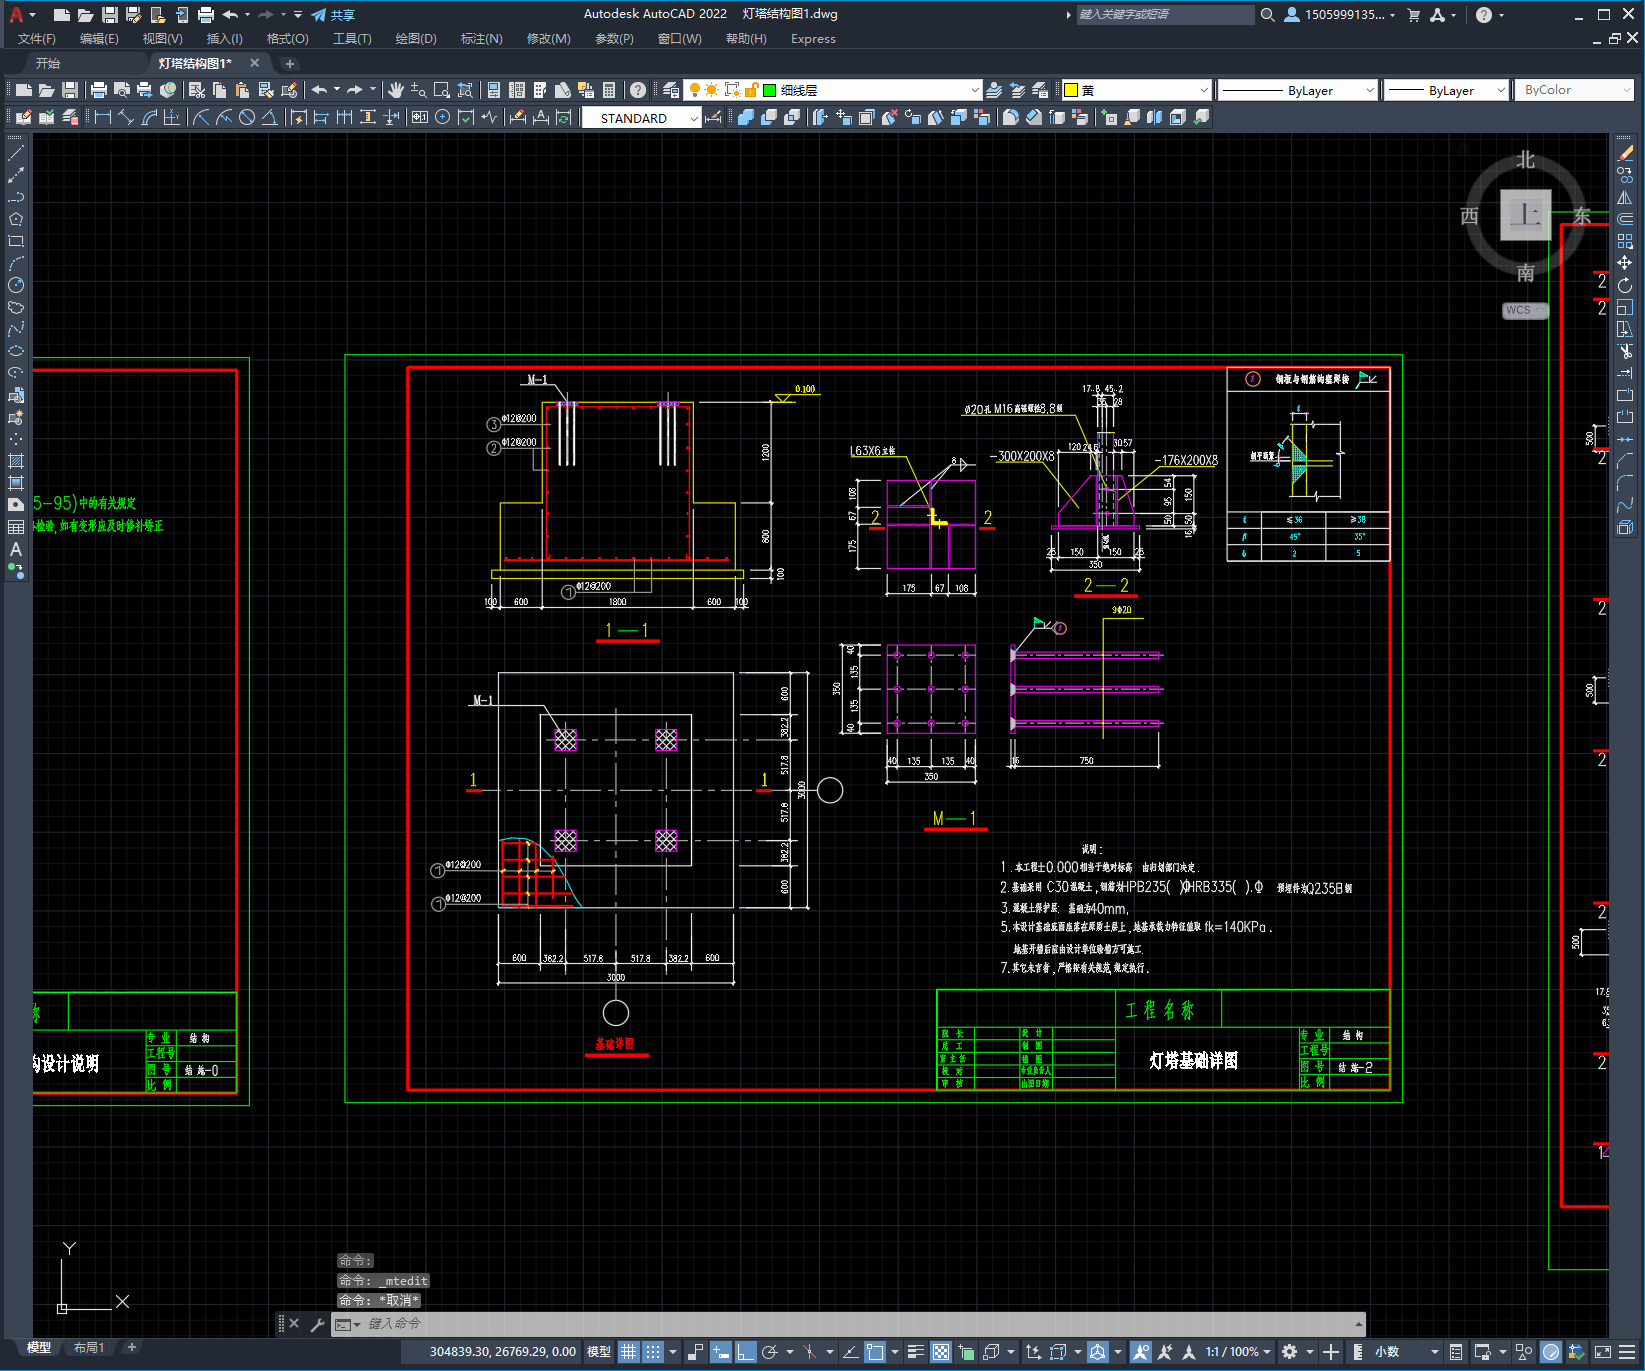This screenshot has width=1645, height=1371.
Task: Select the Trim scissors tool
Action: [x=1625, y=351]
